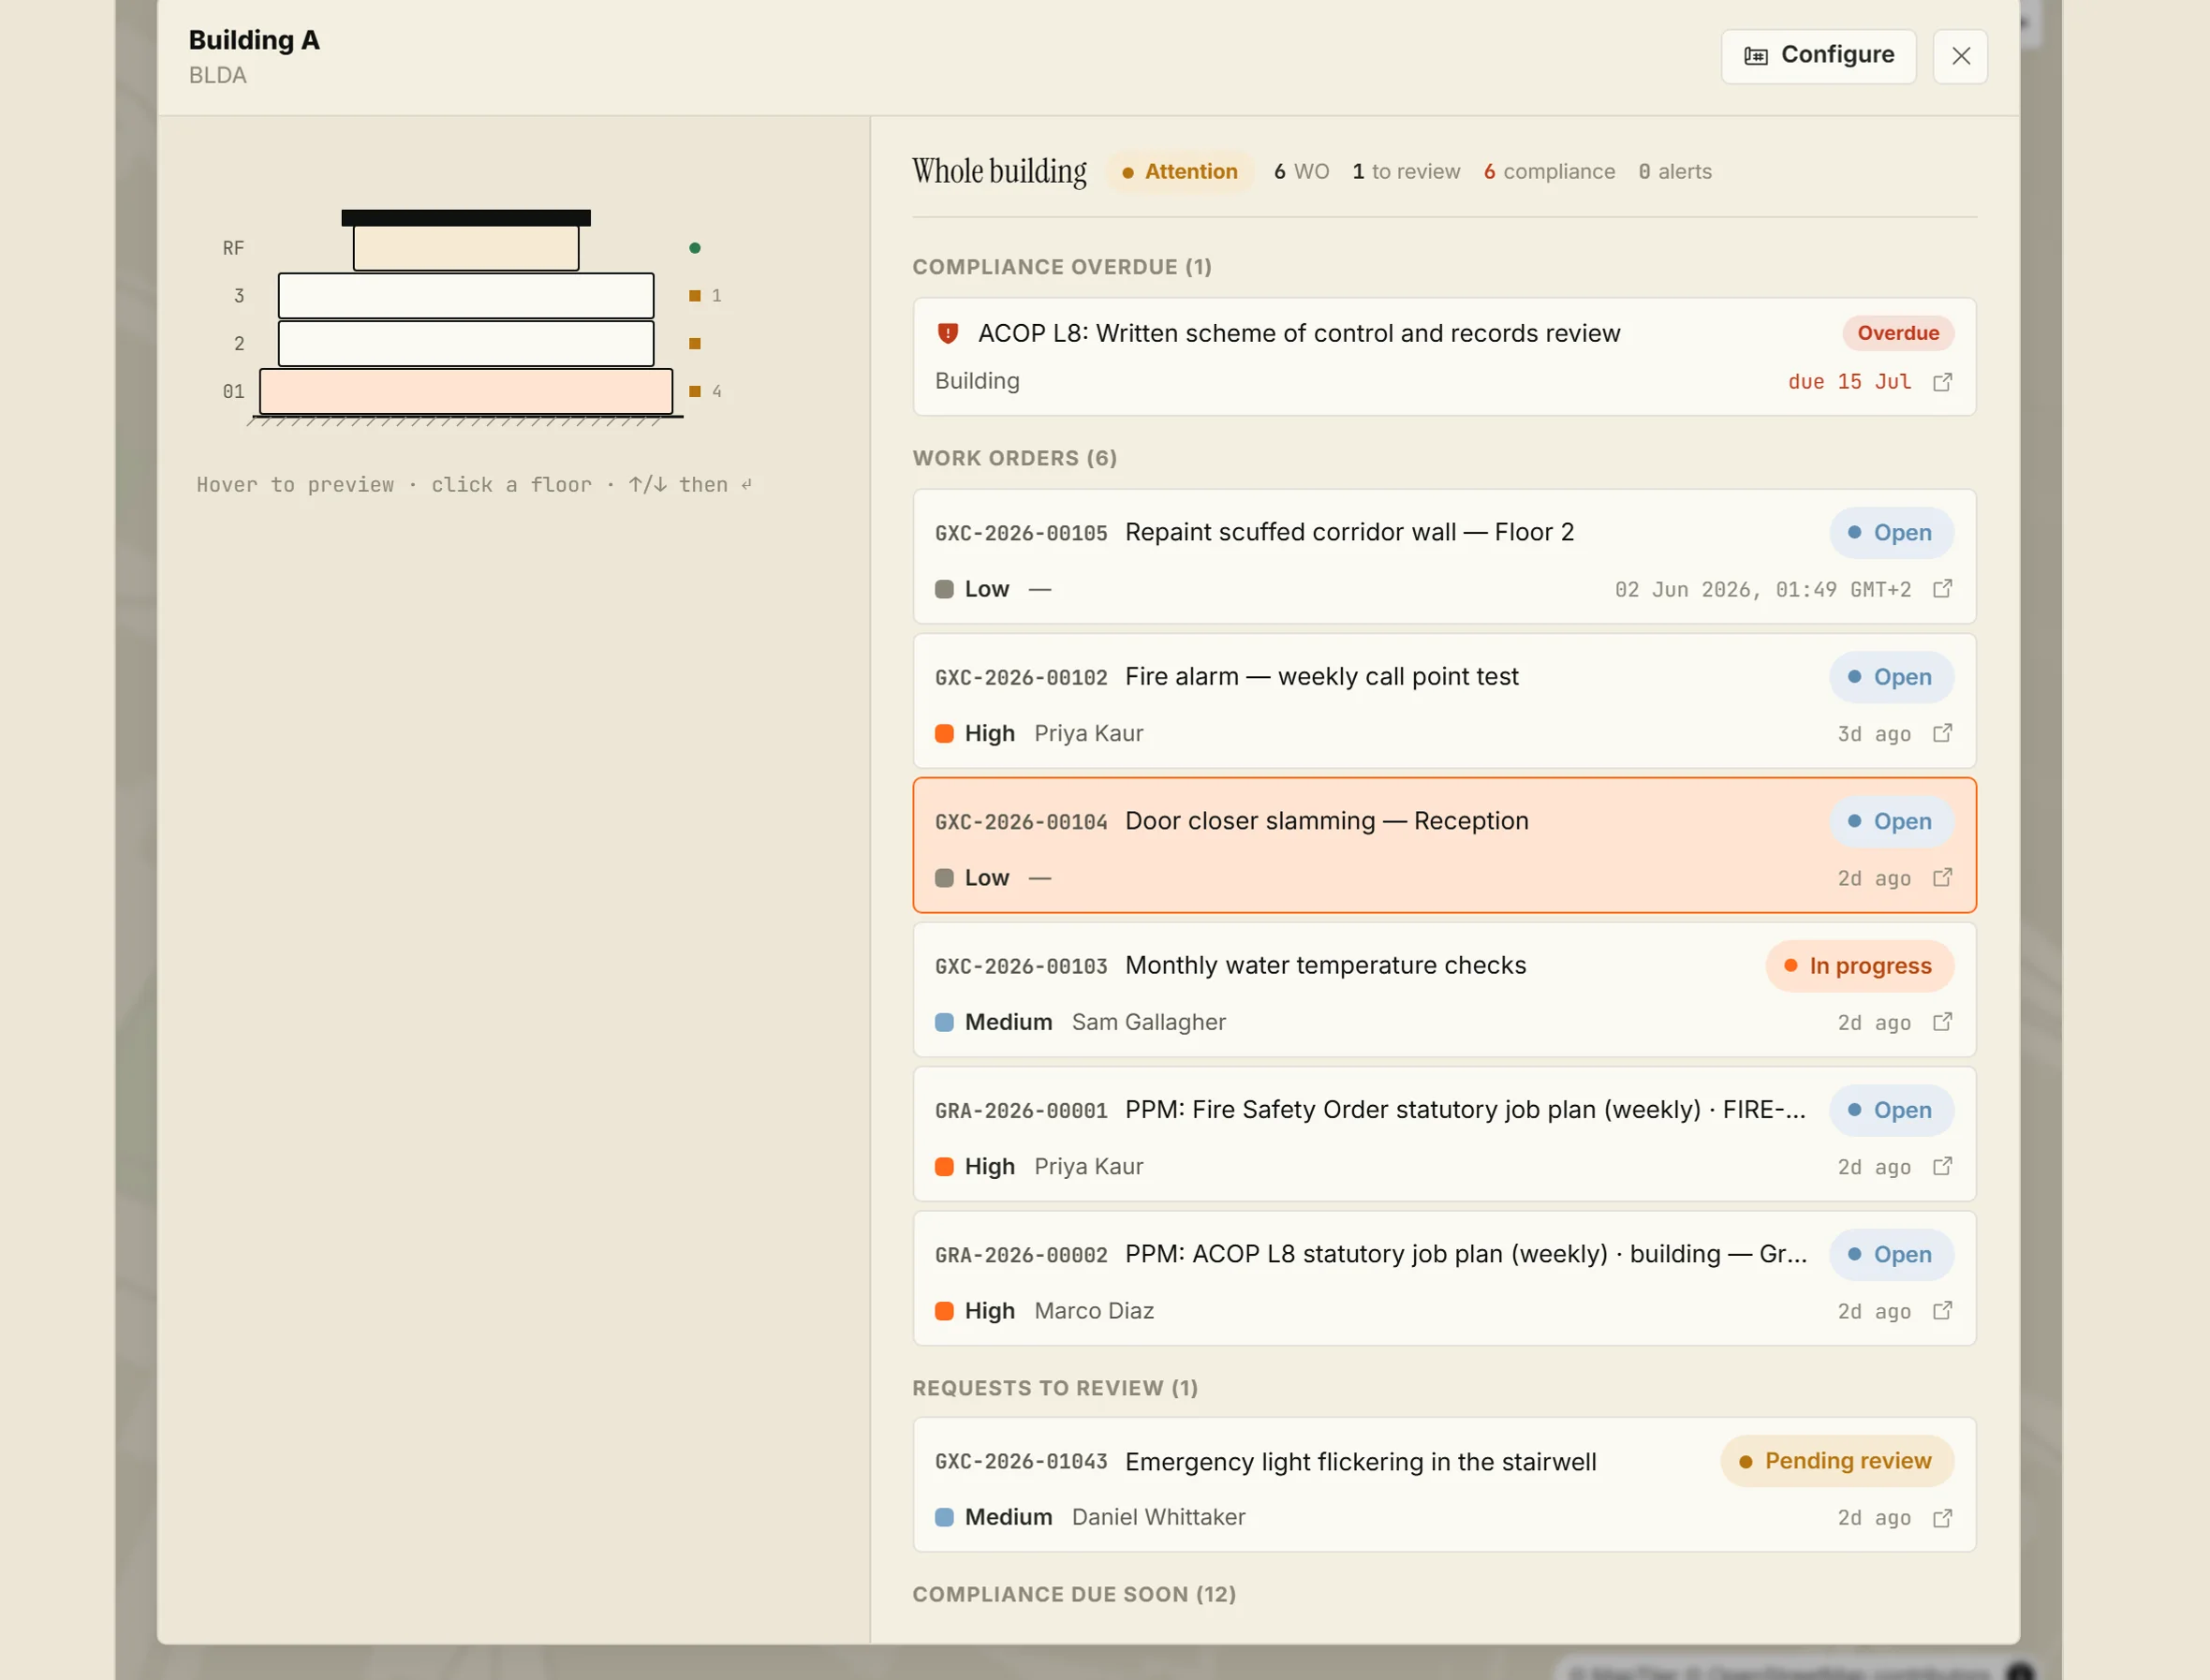Click the Compliance Due Soon (12) heading
The image size is (2210, 1680).
point(1074,1594)
